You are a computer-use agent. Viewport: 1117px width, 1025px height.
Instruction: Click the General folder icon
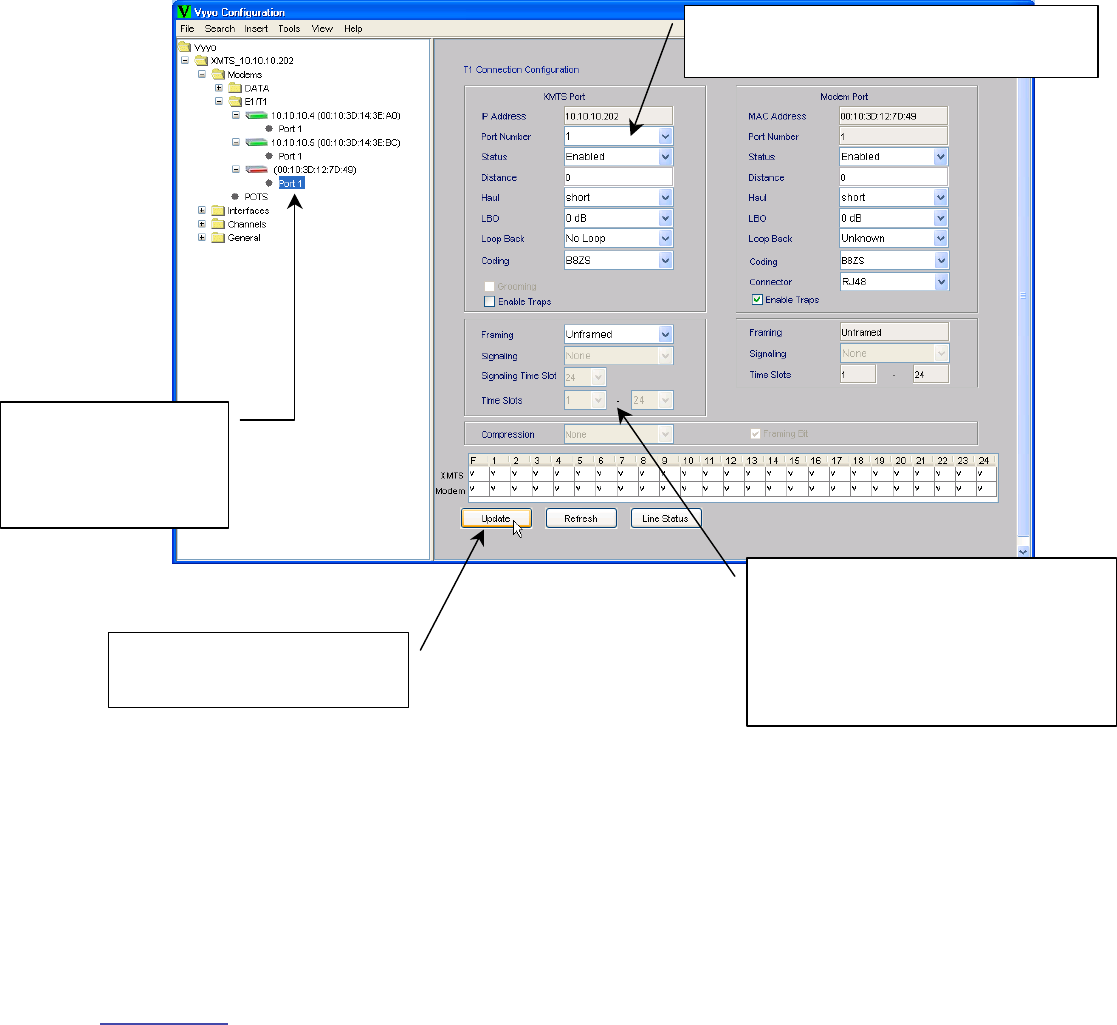218,238
